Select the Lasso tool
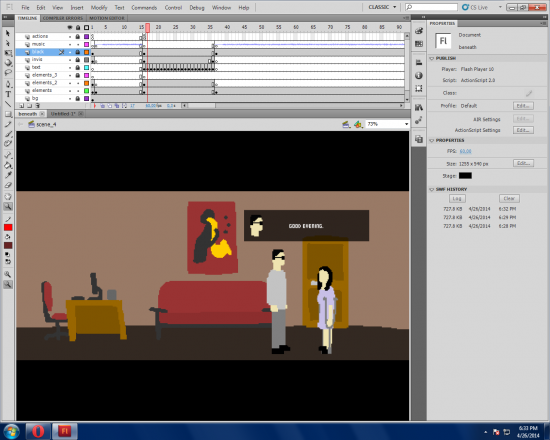 click(x=8, y=73)
